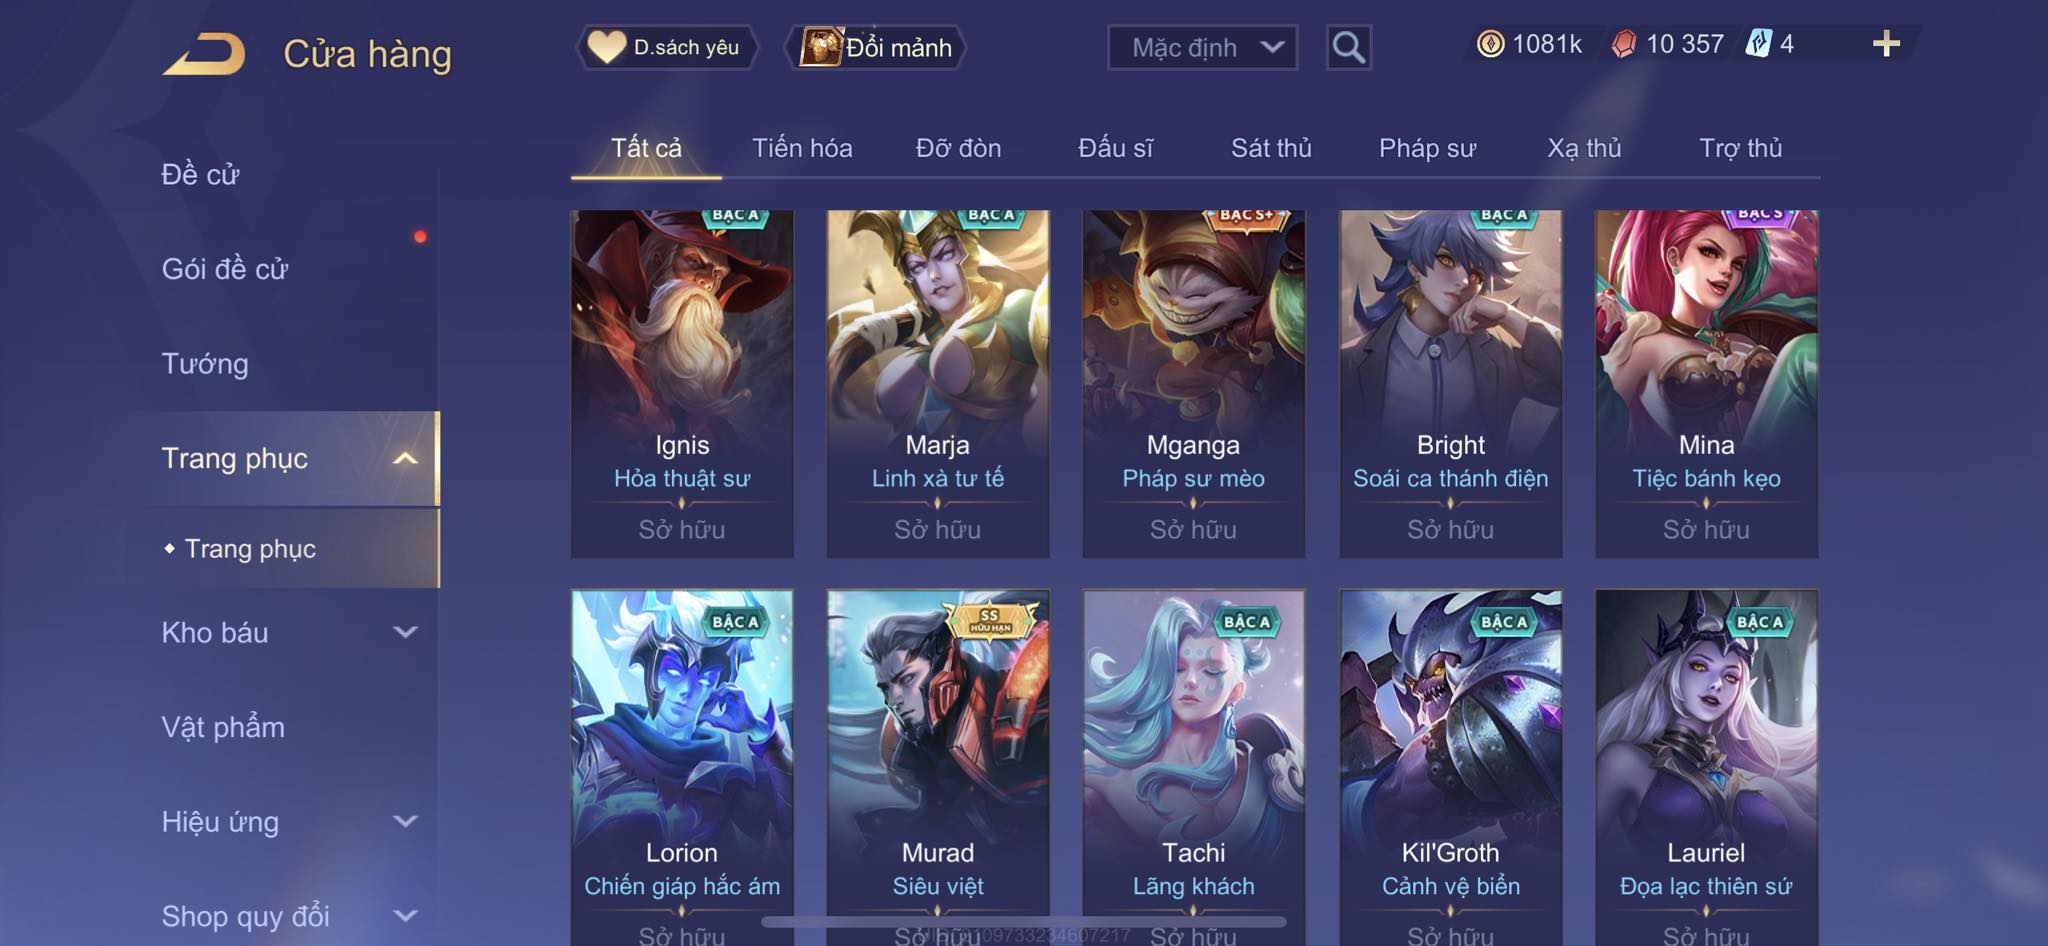Open Đổi mảnh fragment exchange button
Viewport: 2048px width, 946px height.
876,47
